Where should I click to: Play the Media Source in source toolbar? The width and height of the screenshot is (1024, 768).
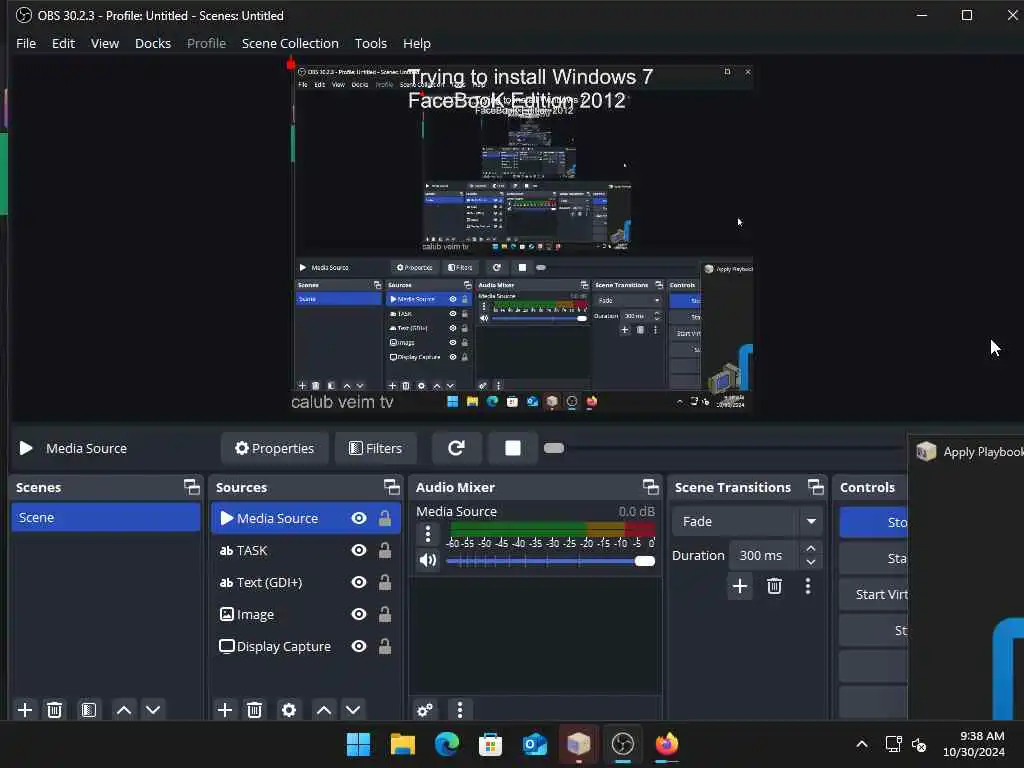coord(26,448)
